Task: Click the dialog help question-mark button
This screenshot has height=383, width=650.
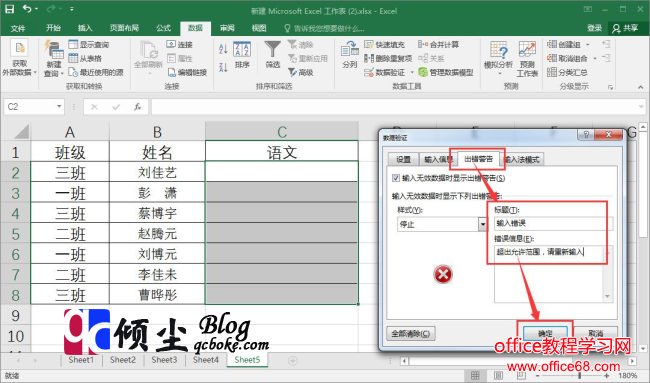Action: [x=586, y=134]
